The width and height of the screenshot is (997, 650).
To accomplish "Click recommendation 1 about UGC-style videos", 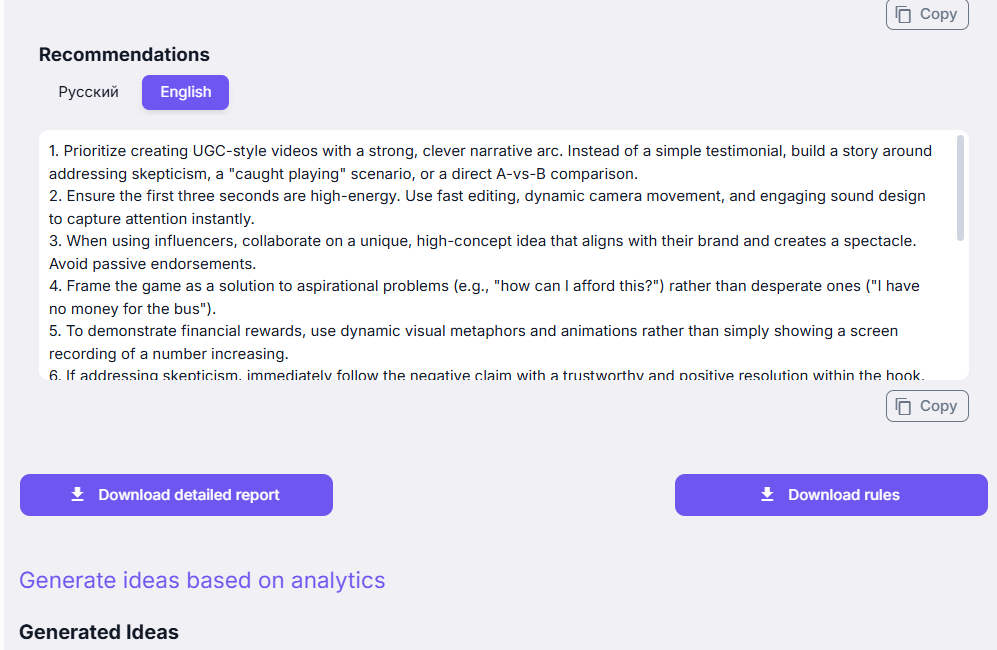I will click(x=490, y=162).
